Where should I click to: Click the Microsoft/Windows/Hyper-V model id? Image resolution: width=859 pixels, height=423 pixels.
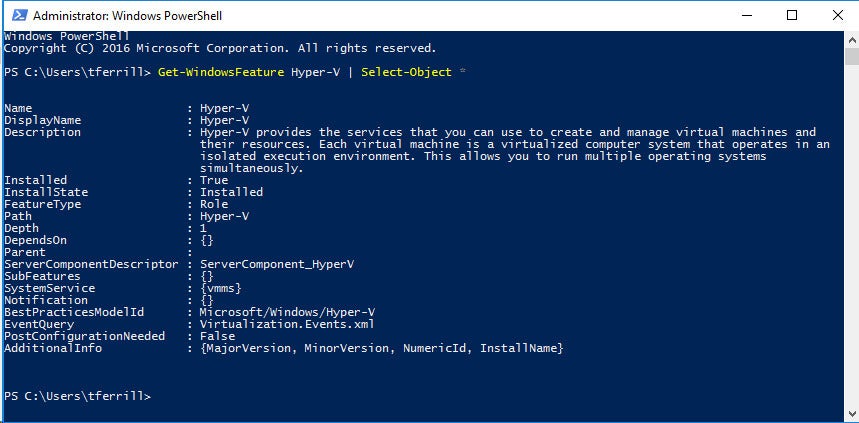point(288,312)
